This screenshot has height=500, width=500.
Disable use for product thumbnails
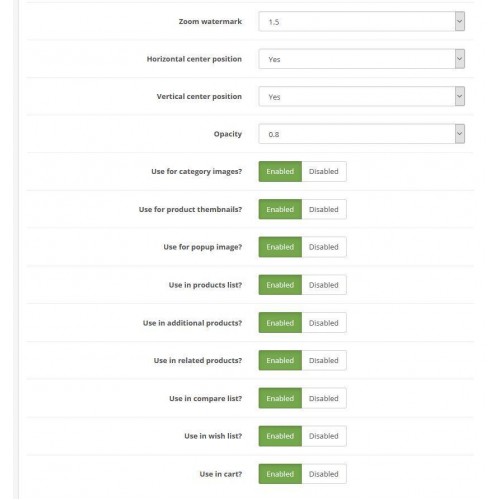click(324, 209)
